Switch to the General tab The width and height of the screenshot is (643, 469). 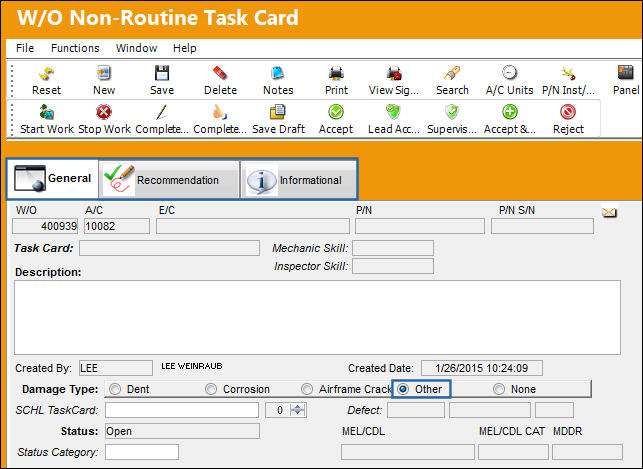[52, 179]
